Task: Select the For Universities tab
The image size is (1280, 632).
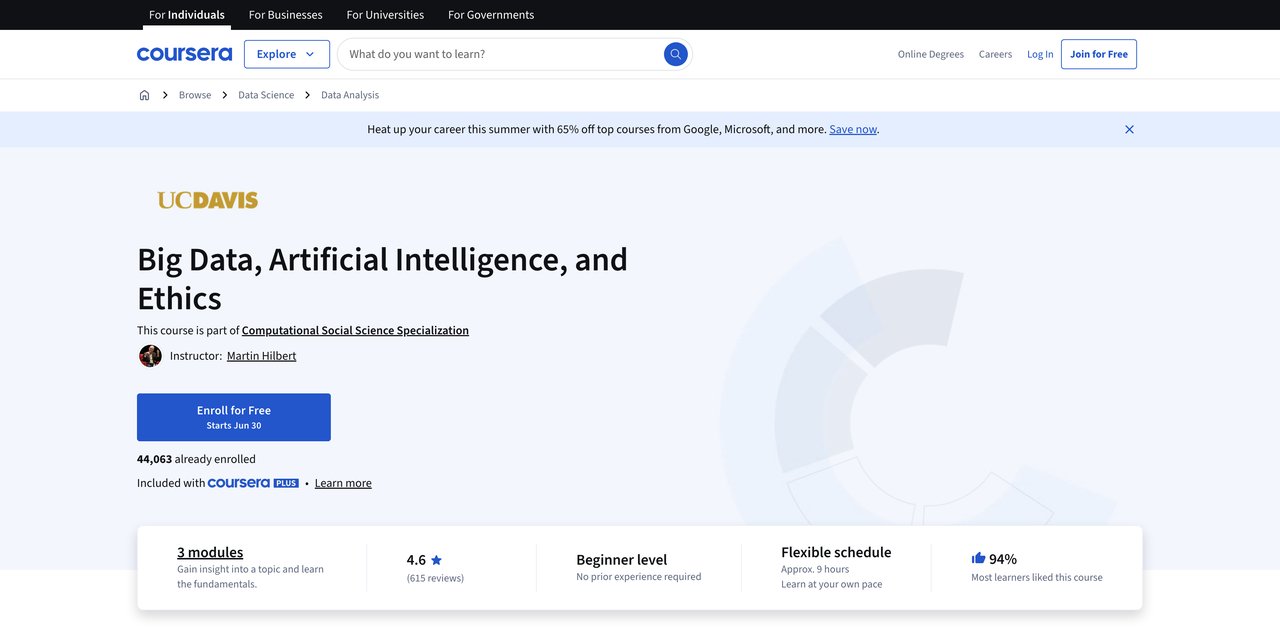Action: coord(385,13)
